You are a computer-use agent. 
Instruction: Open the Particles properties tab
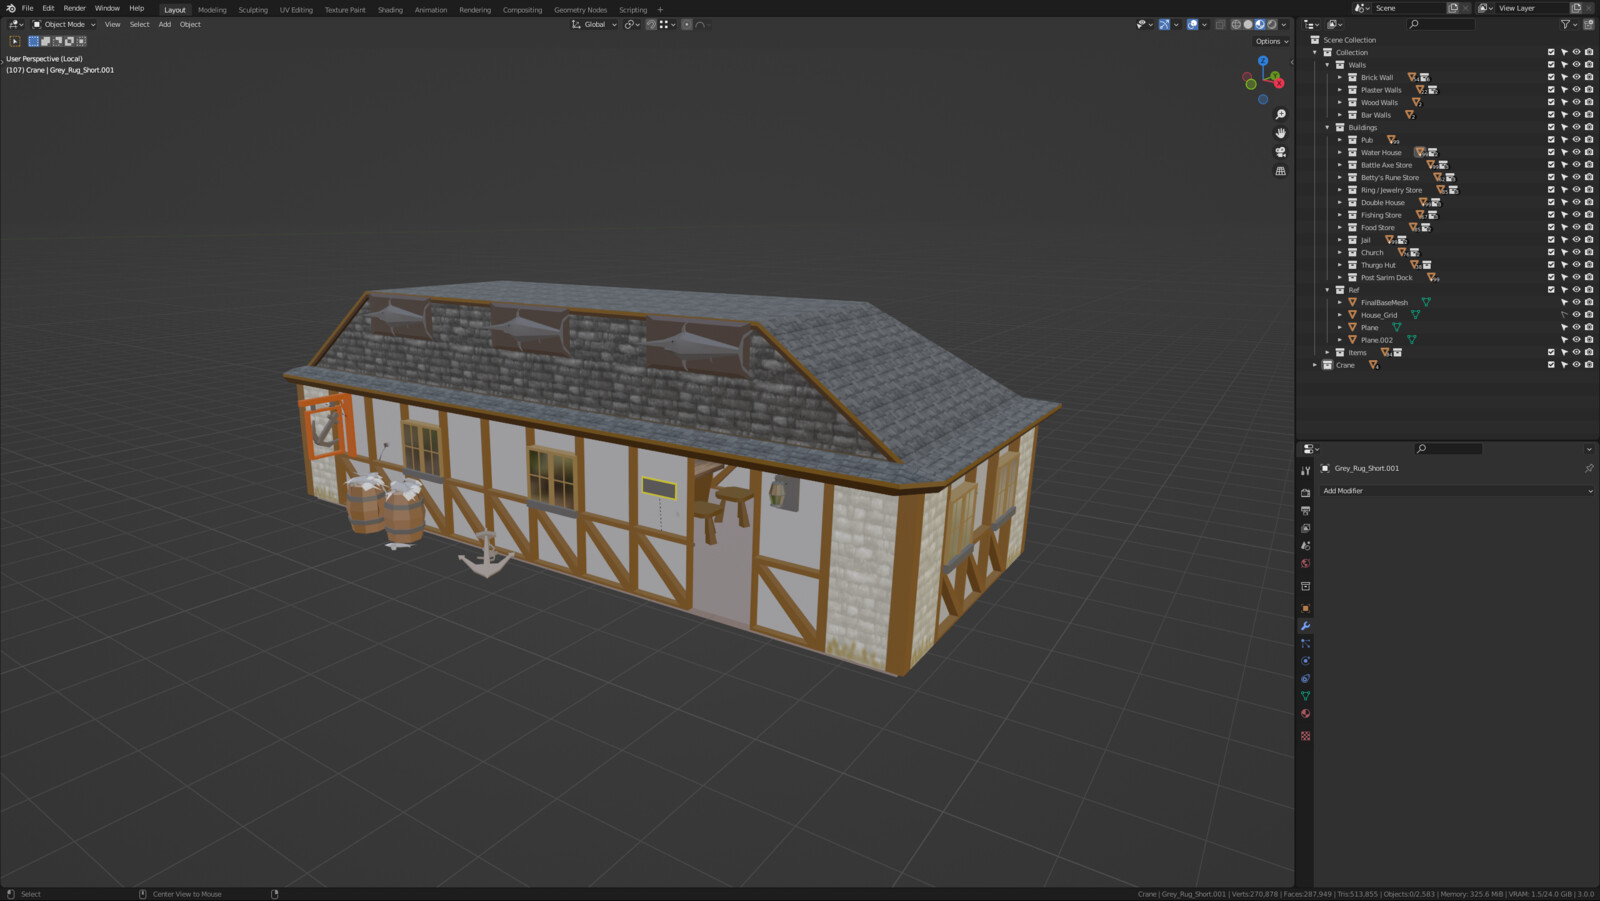[1305, 643]
